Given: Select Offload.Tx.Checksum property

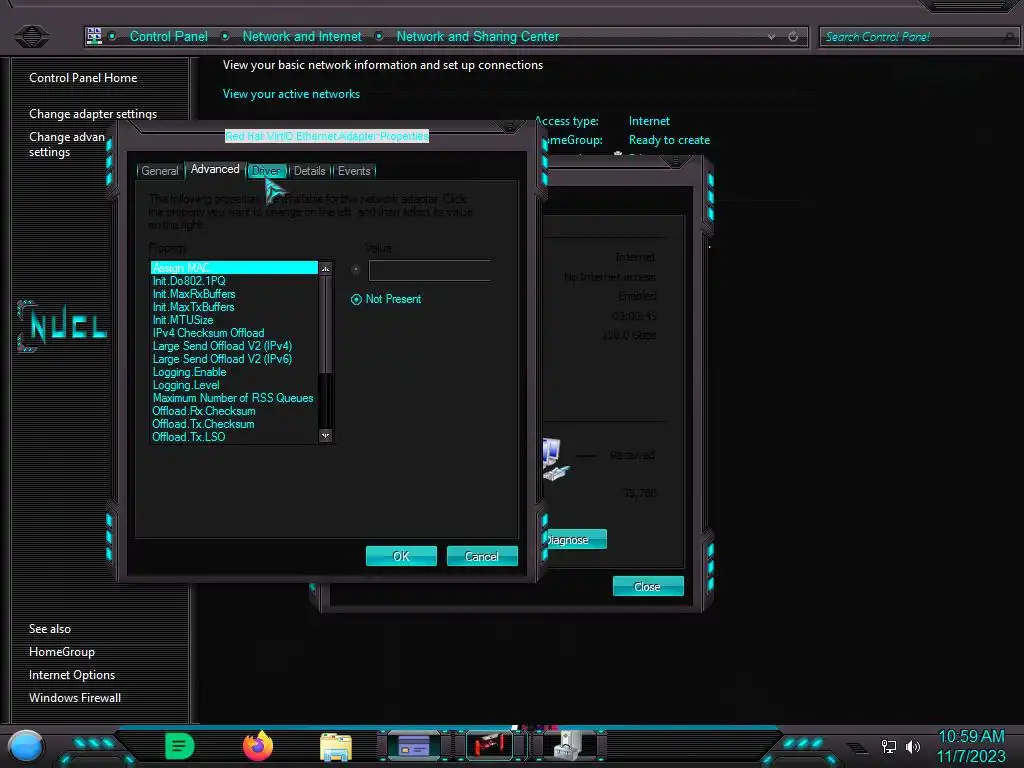Looking at the screenshot, I should point(234,424).
